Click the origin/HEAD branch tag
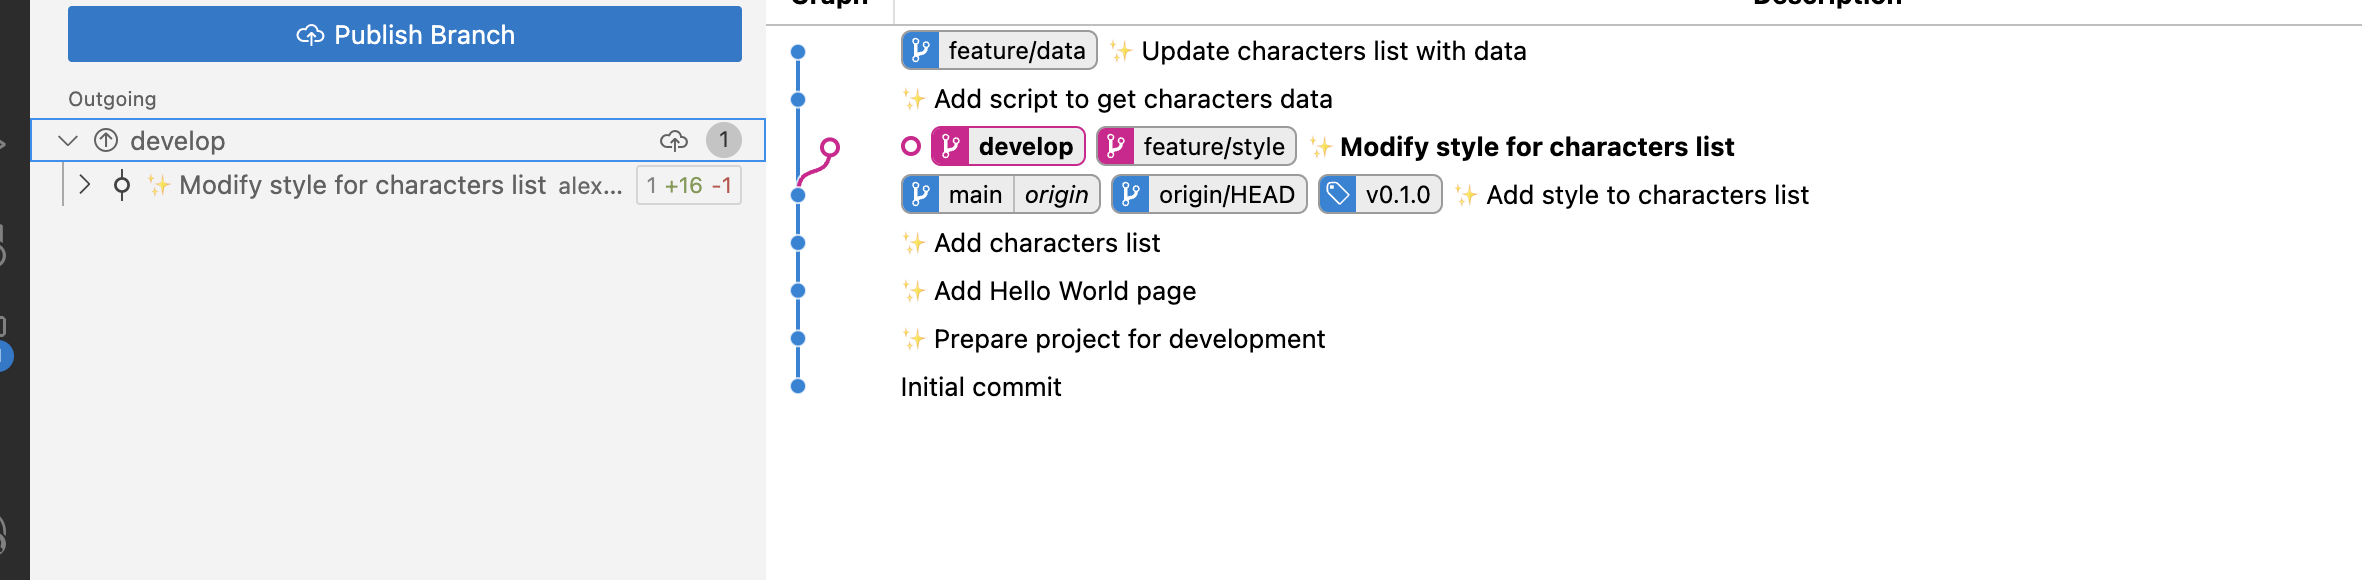Image resolution: width=2362 pixels, height=580 pixels. point(1209,194)
